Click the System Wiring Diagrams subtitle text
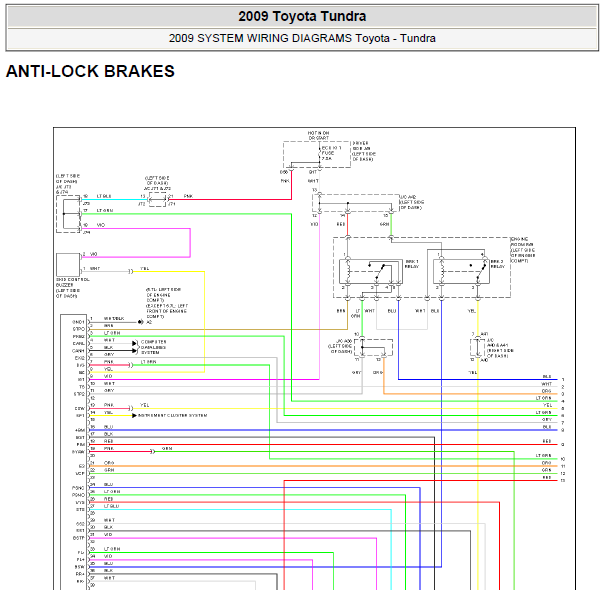Image resolution: width=602 pixels, height=590 pixels. coord(302,38)
